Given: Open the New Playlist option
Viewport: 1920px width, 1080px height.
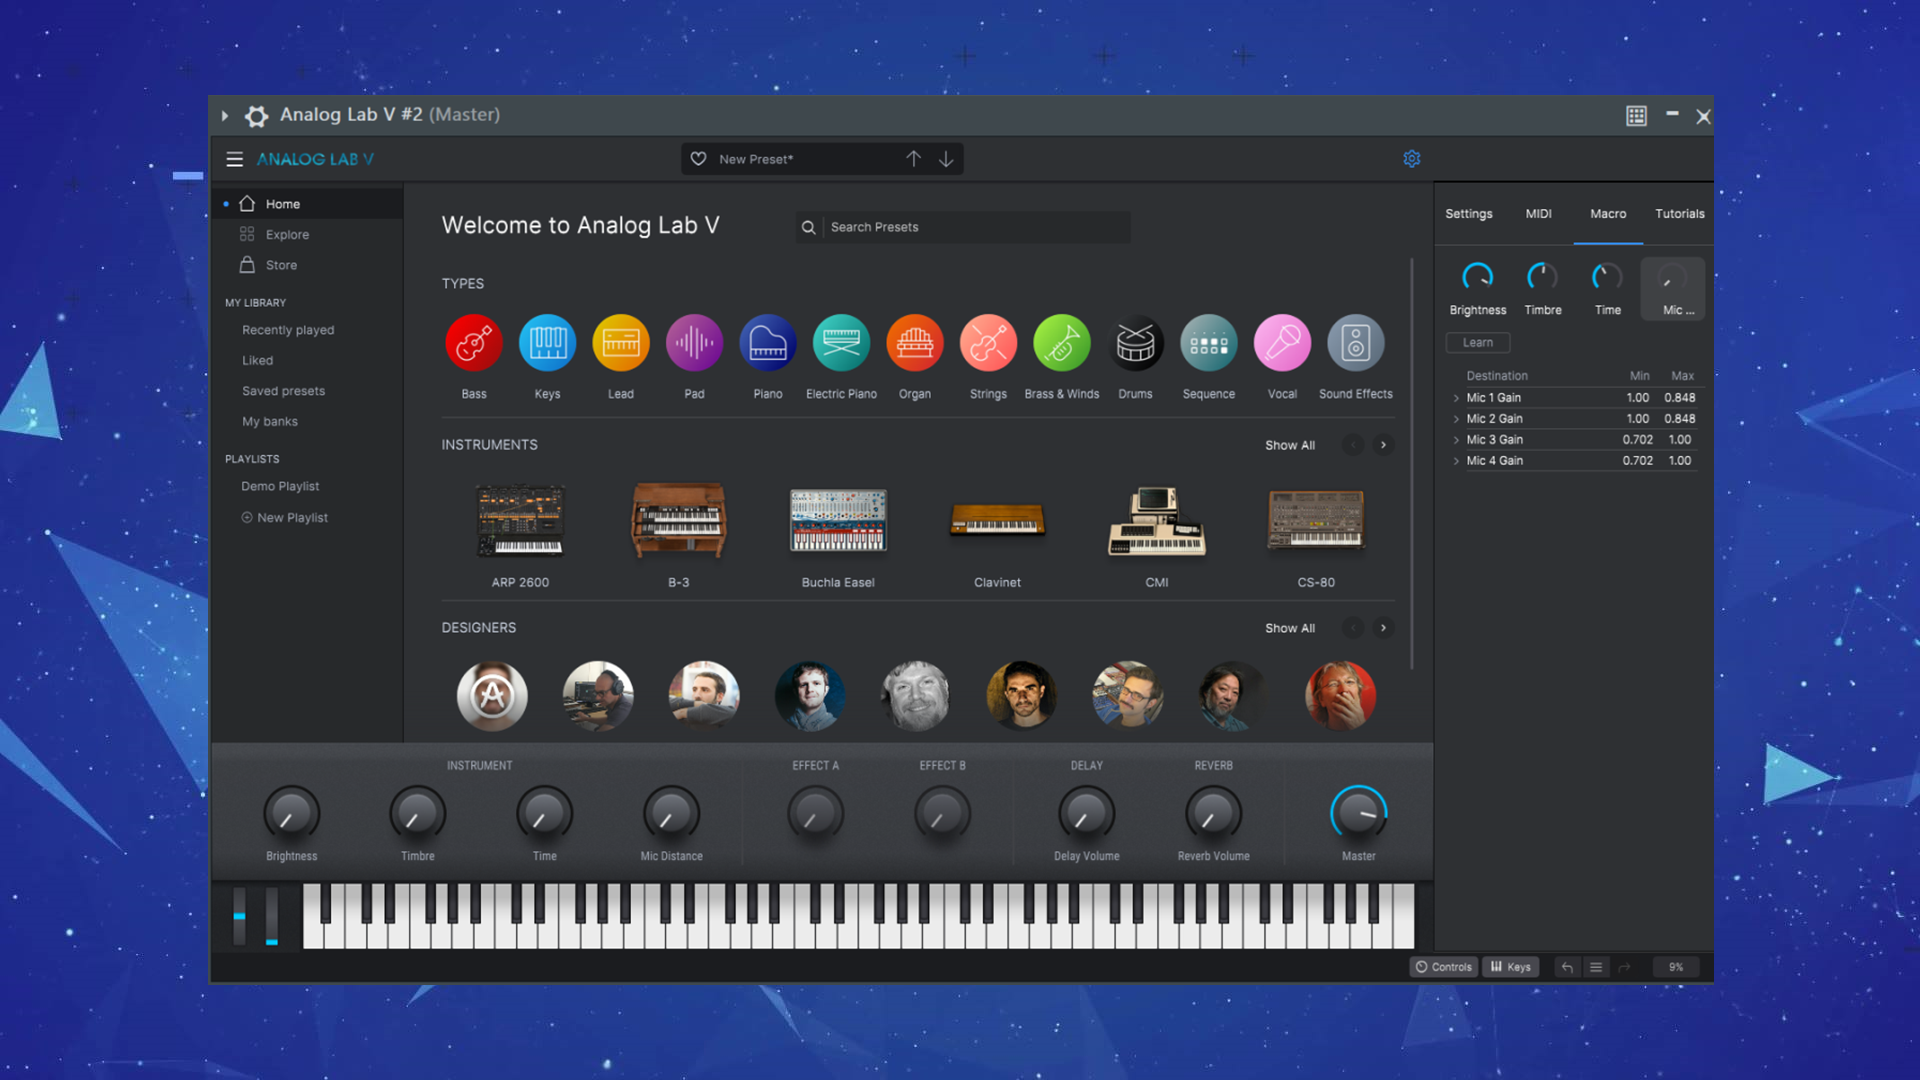Looking at the screenshot, I should click(289, 516).
